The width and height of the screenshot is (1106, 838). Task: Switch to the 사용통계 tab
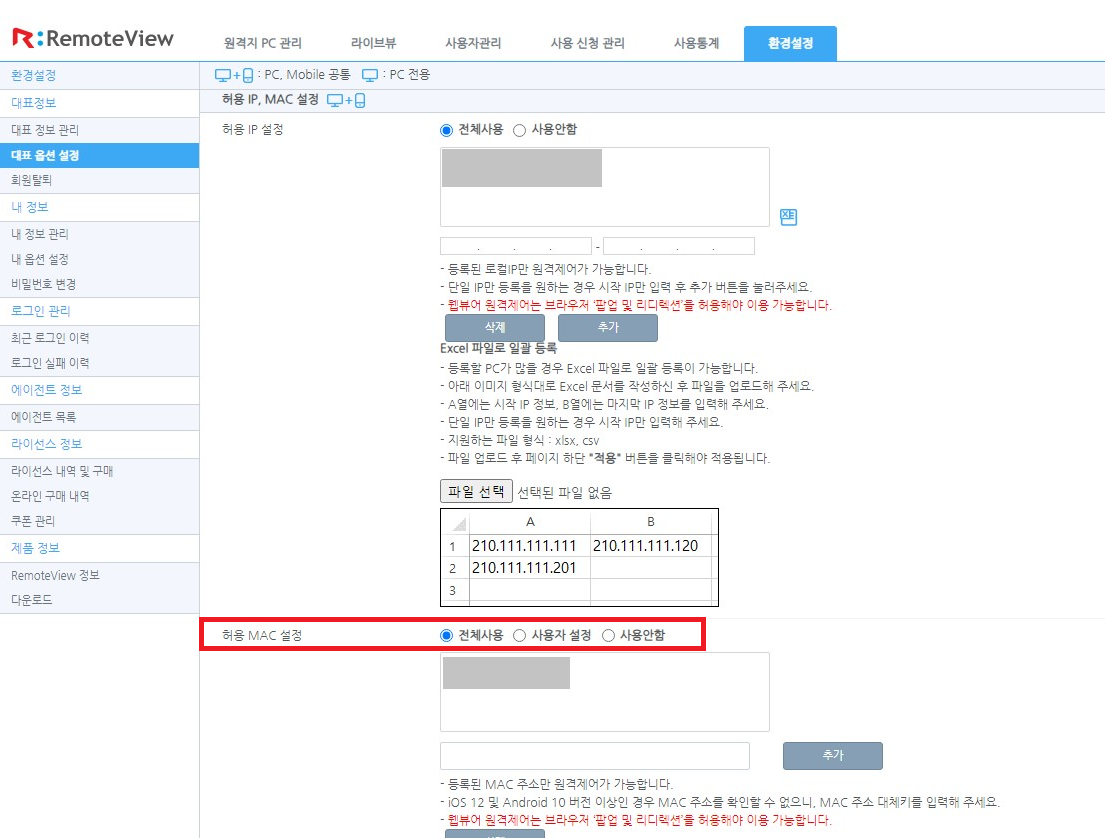click(x=695, y=43)
